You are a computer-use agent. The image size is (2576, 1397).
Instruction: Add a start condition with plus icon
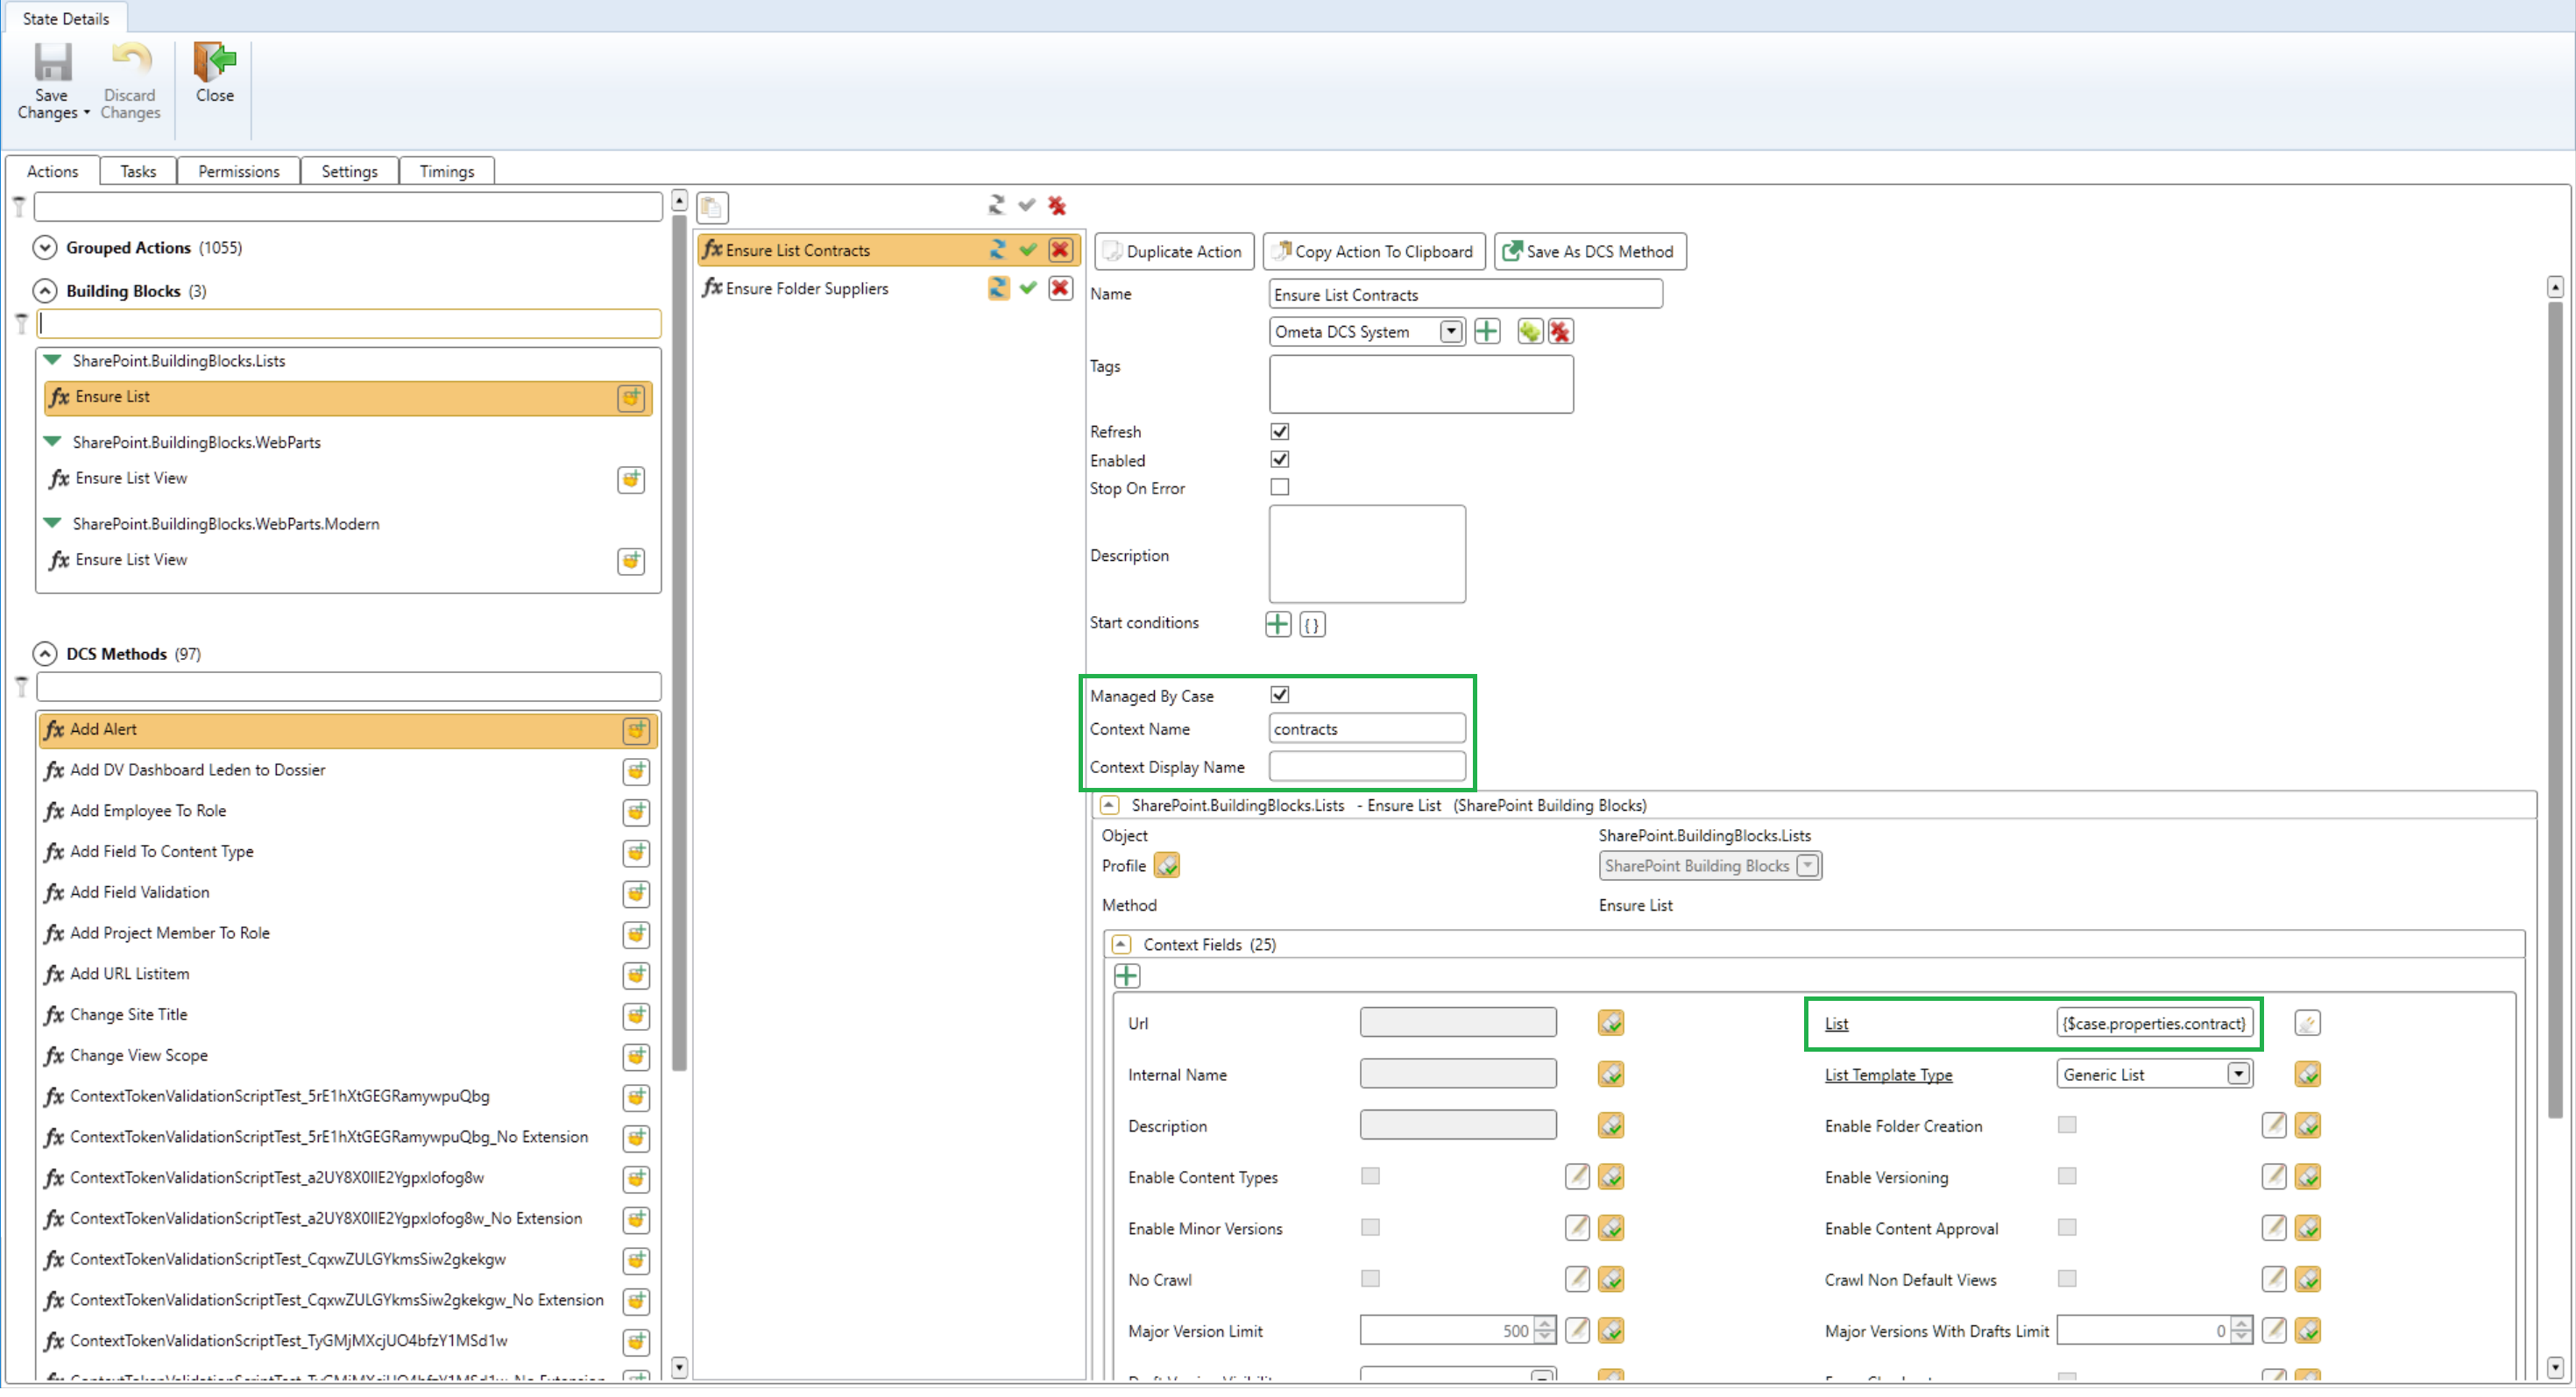1277,626
